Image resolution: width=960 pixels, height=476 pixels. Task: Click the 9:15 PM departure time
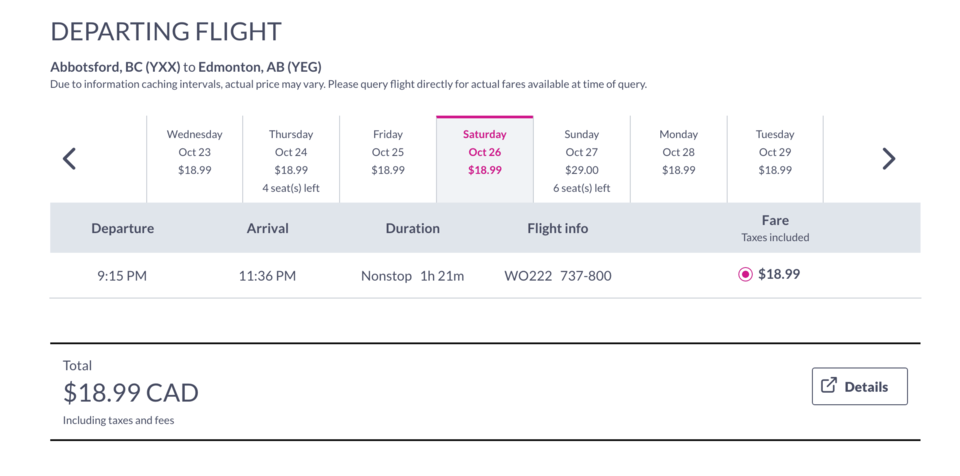[122, 276]
